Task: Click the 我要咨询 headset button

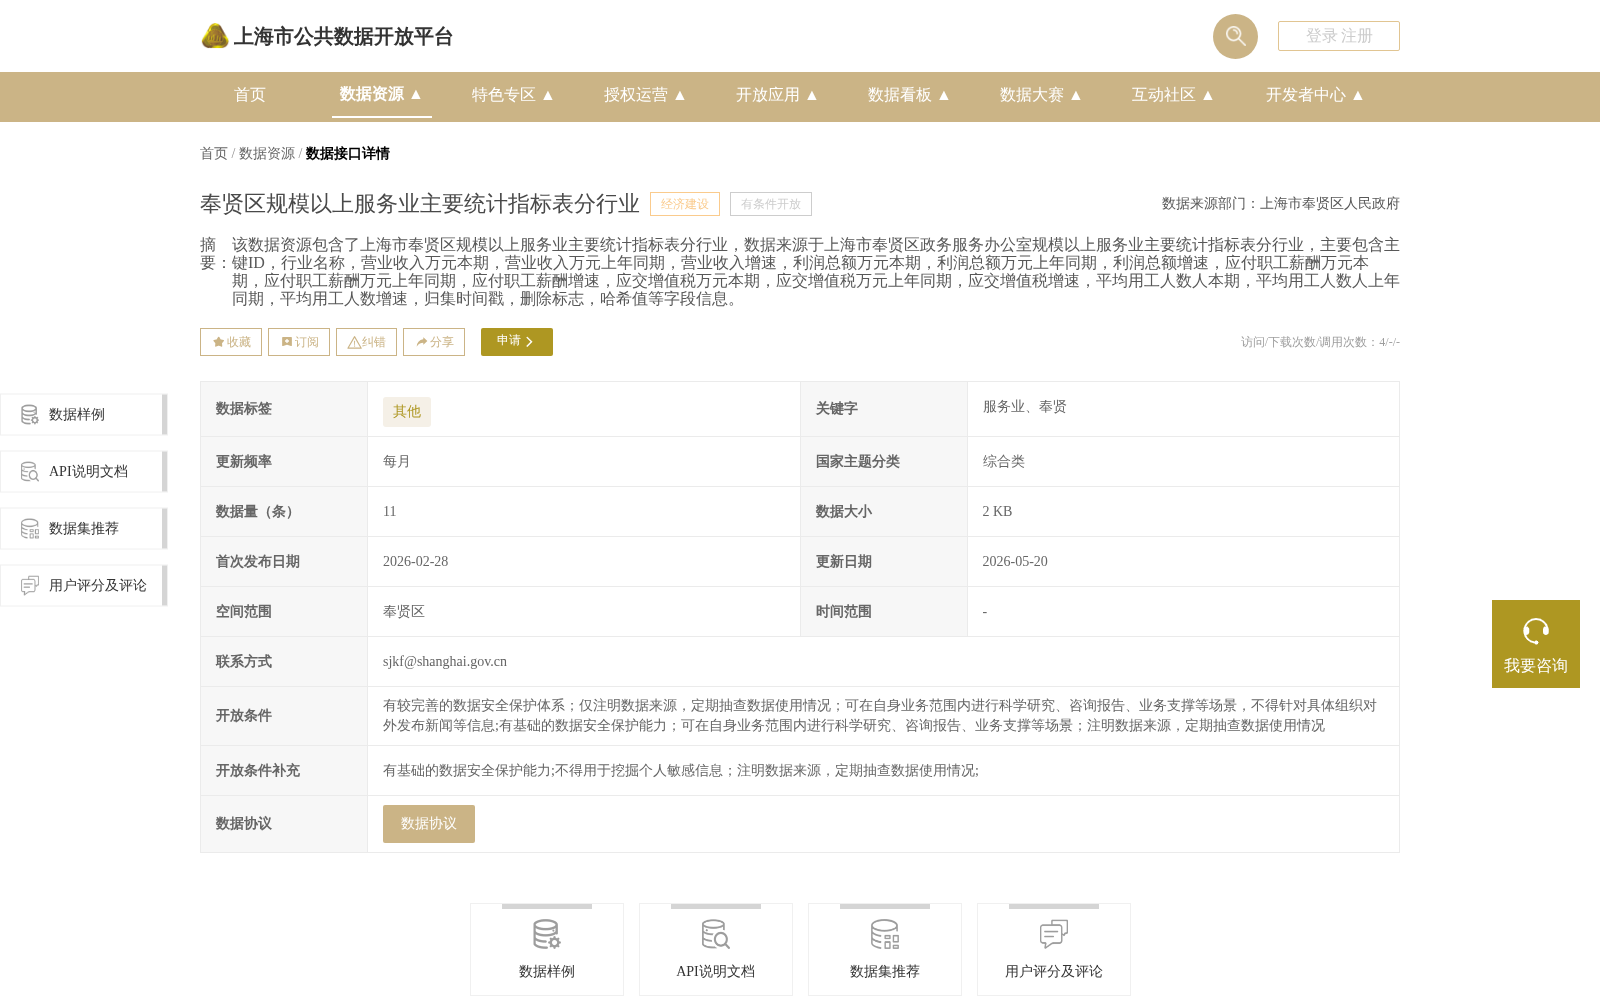Action: (x=1536, y=644)
